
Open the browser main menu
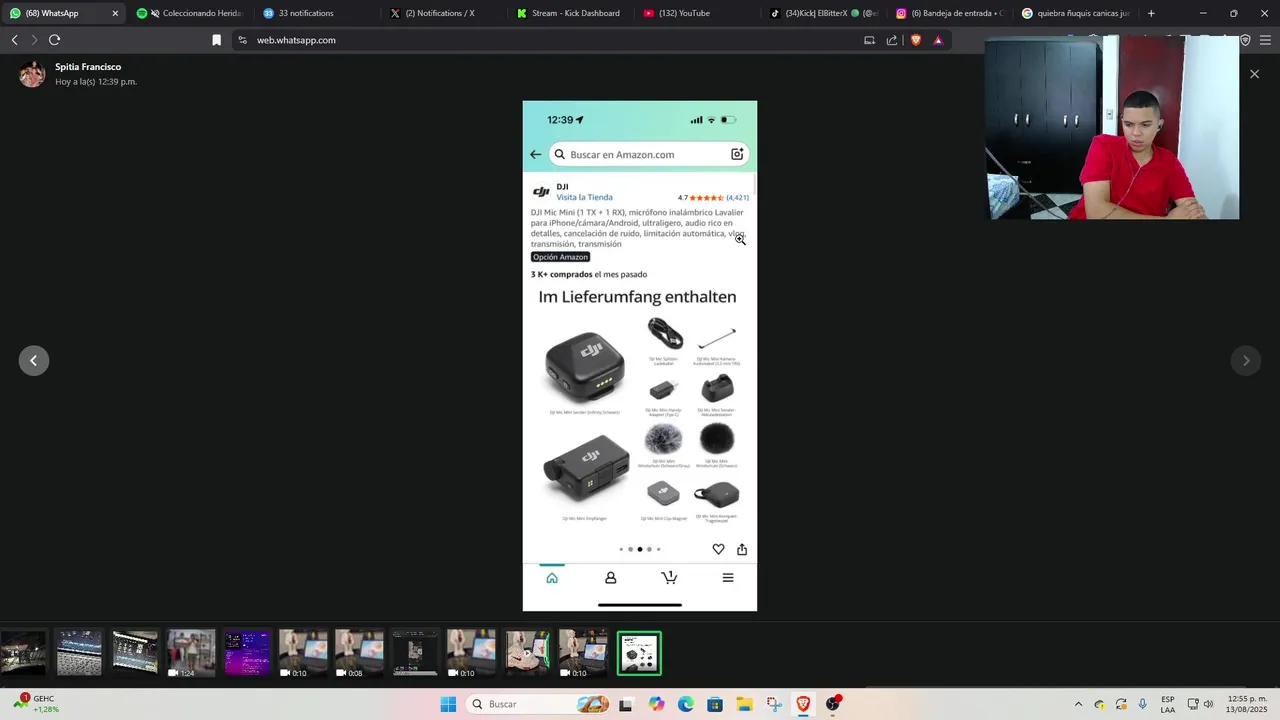click(x=1266, y=40)
